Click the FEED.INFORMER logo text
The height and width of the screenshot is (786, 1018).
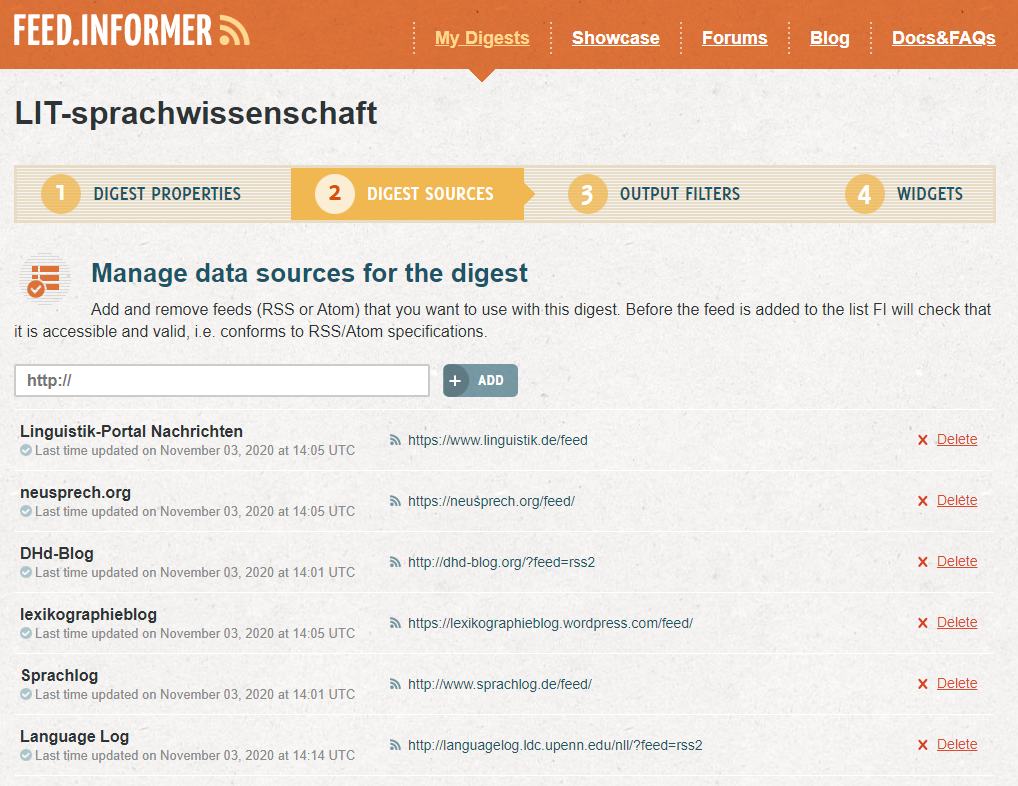(113, 31)
